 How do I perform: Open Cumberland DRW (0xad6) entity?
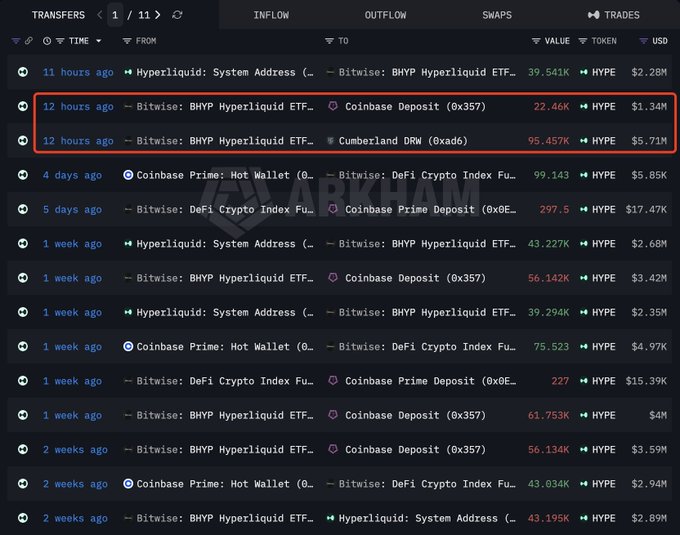[x=403, y=141]
